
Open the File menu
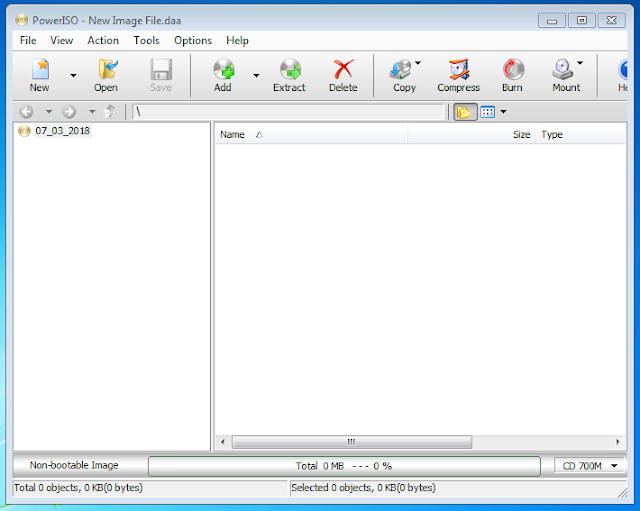[x=28, y=40]
